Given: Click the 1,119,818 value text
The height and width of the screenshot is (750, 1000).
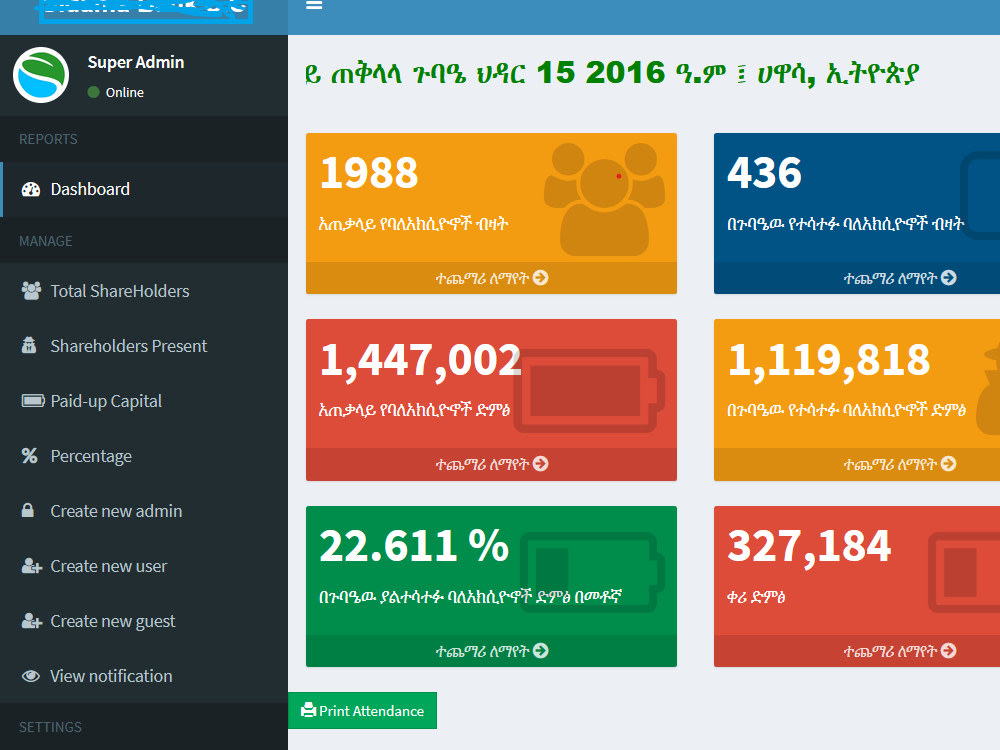Looking at the screenshot, I should [x=829, y=360].
